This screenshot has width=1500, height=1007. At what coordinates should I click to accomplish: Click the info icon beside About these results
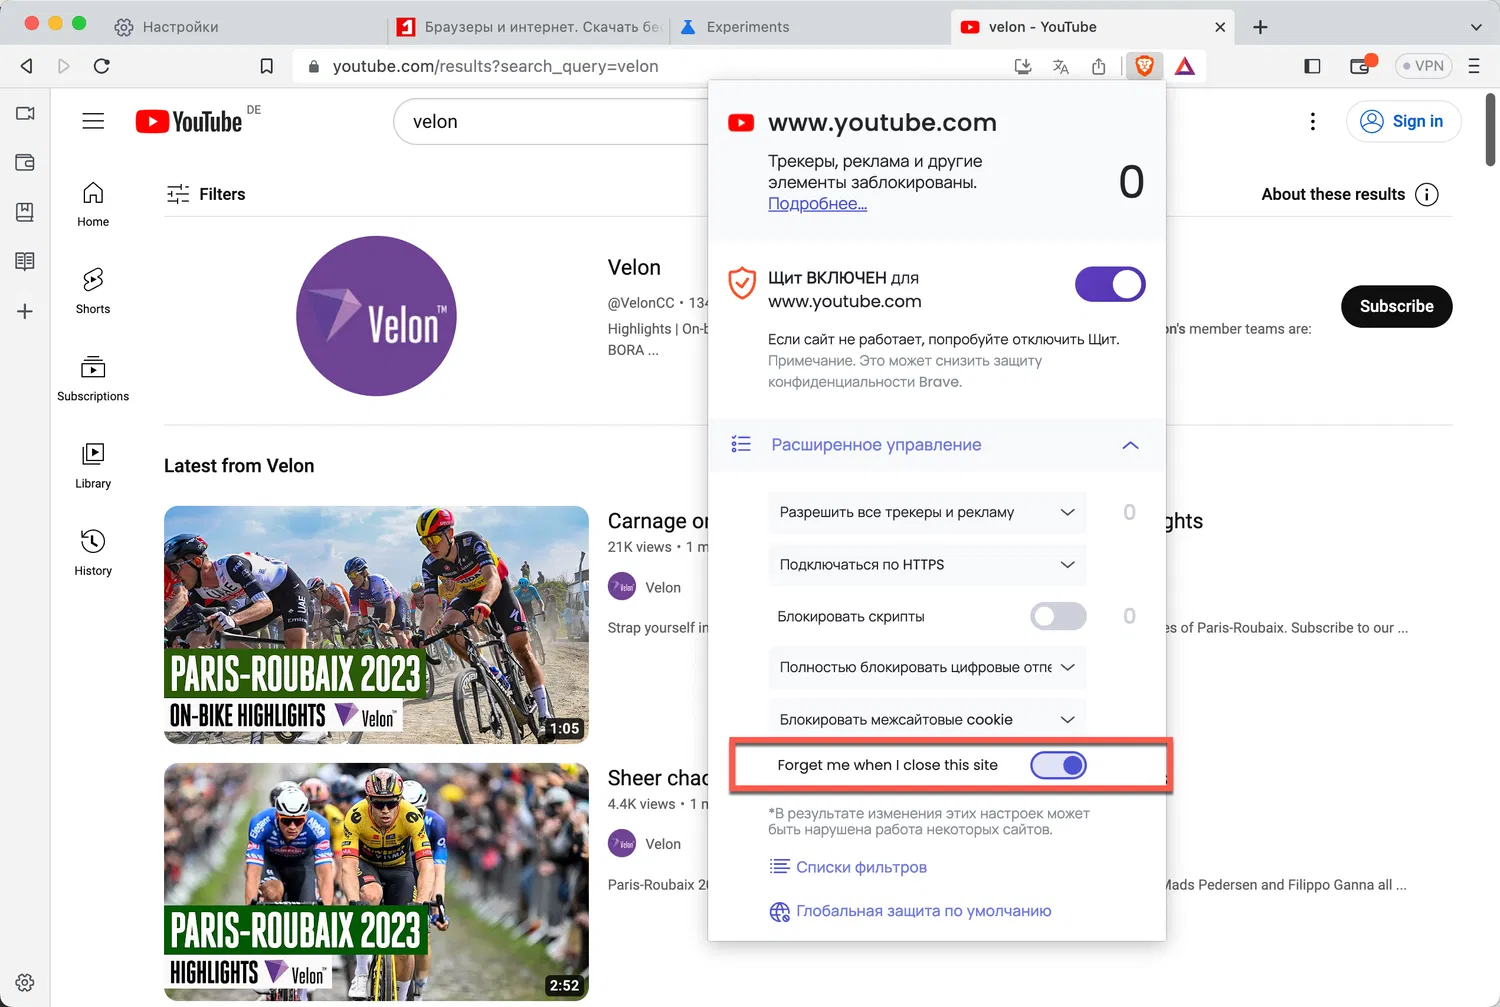click(1427, 194)
